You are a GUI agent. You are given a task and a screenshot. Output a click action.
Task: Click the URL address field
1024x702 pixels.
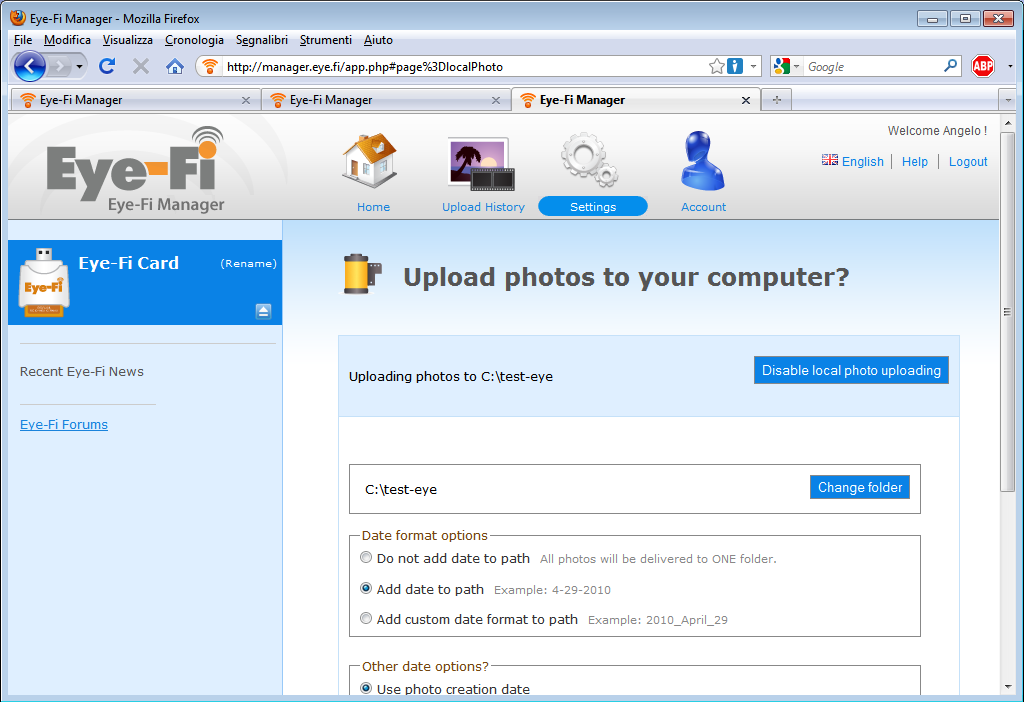[x=465, y=67]
